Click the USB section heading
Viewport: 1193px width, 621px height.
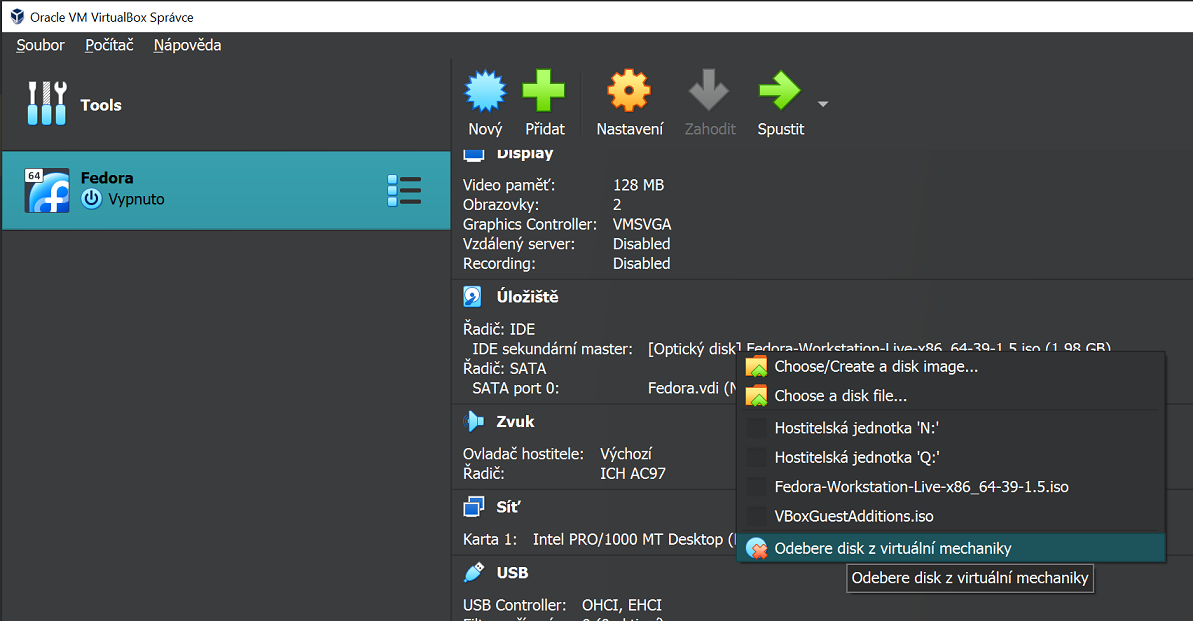[x=512, y=572]
